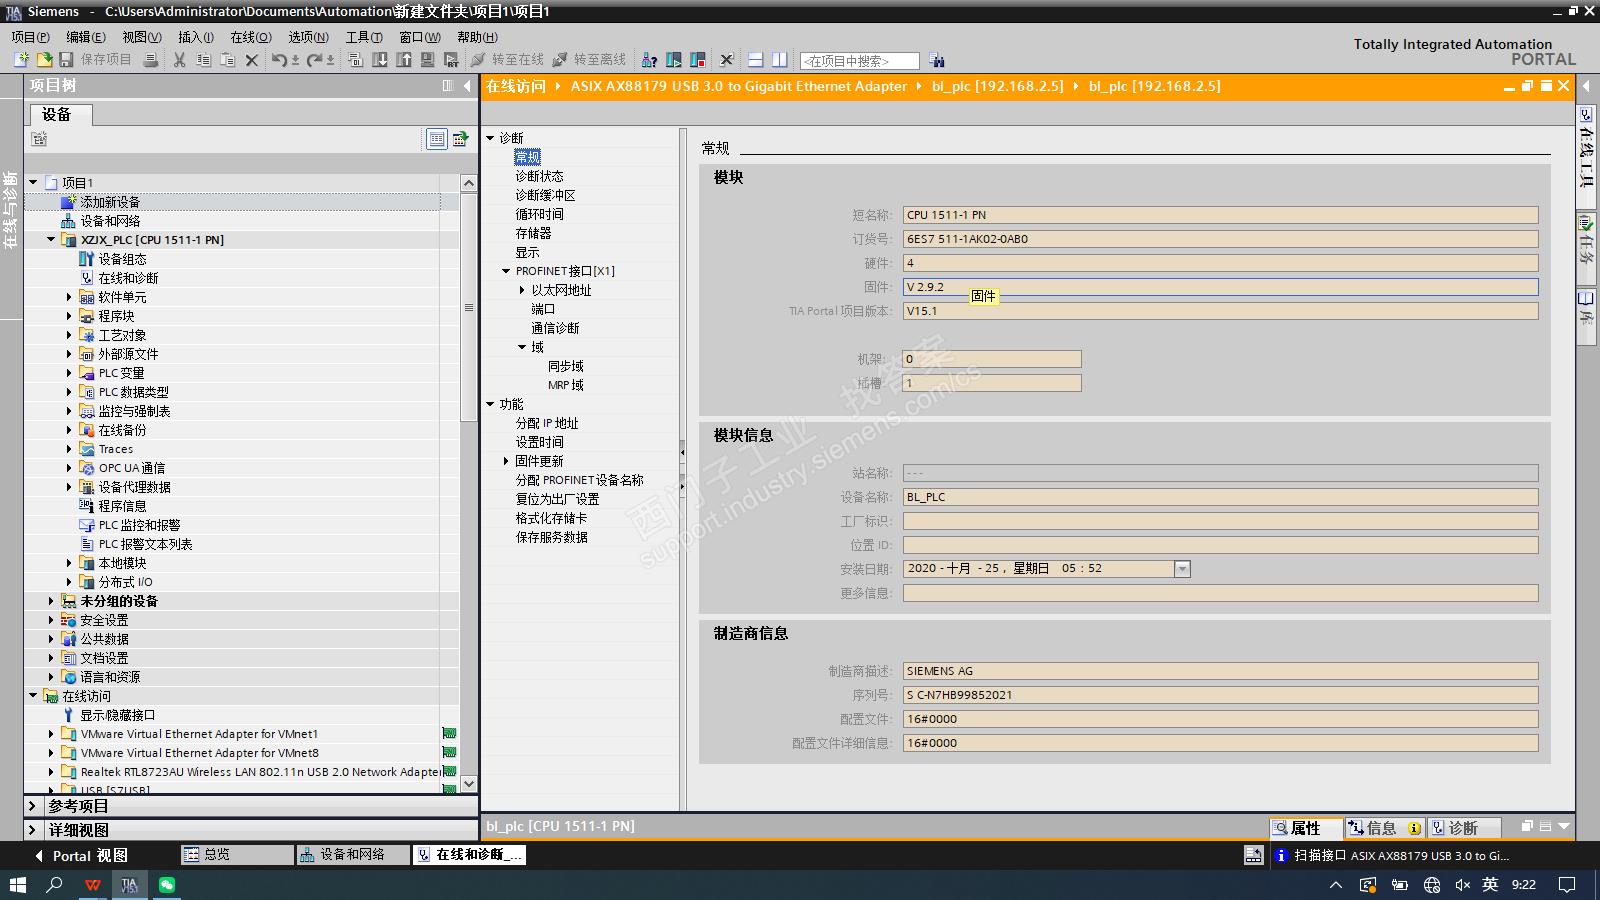Click the 转至在线 button
This screenshot has width=1600, height=900.
tap(508, 60)
